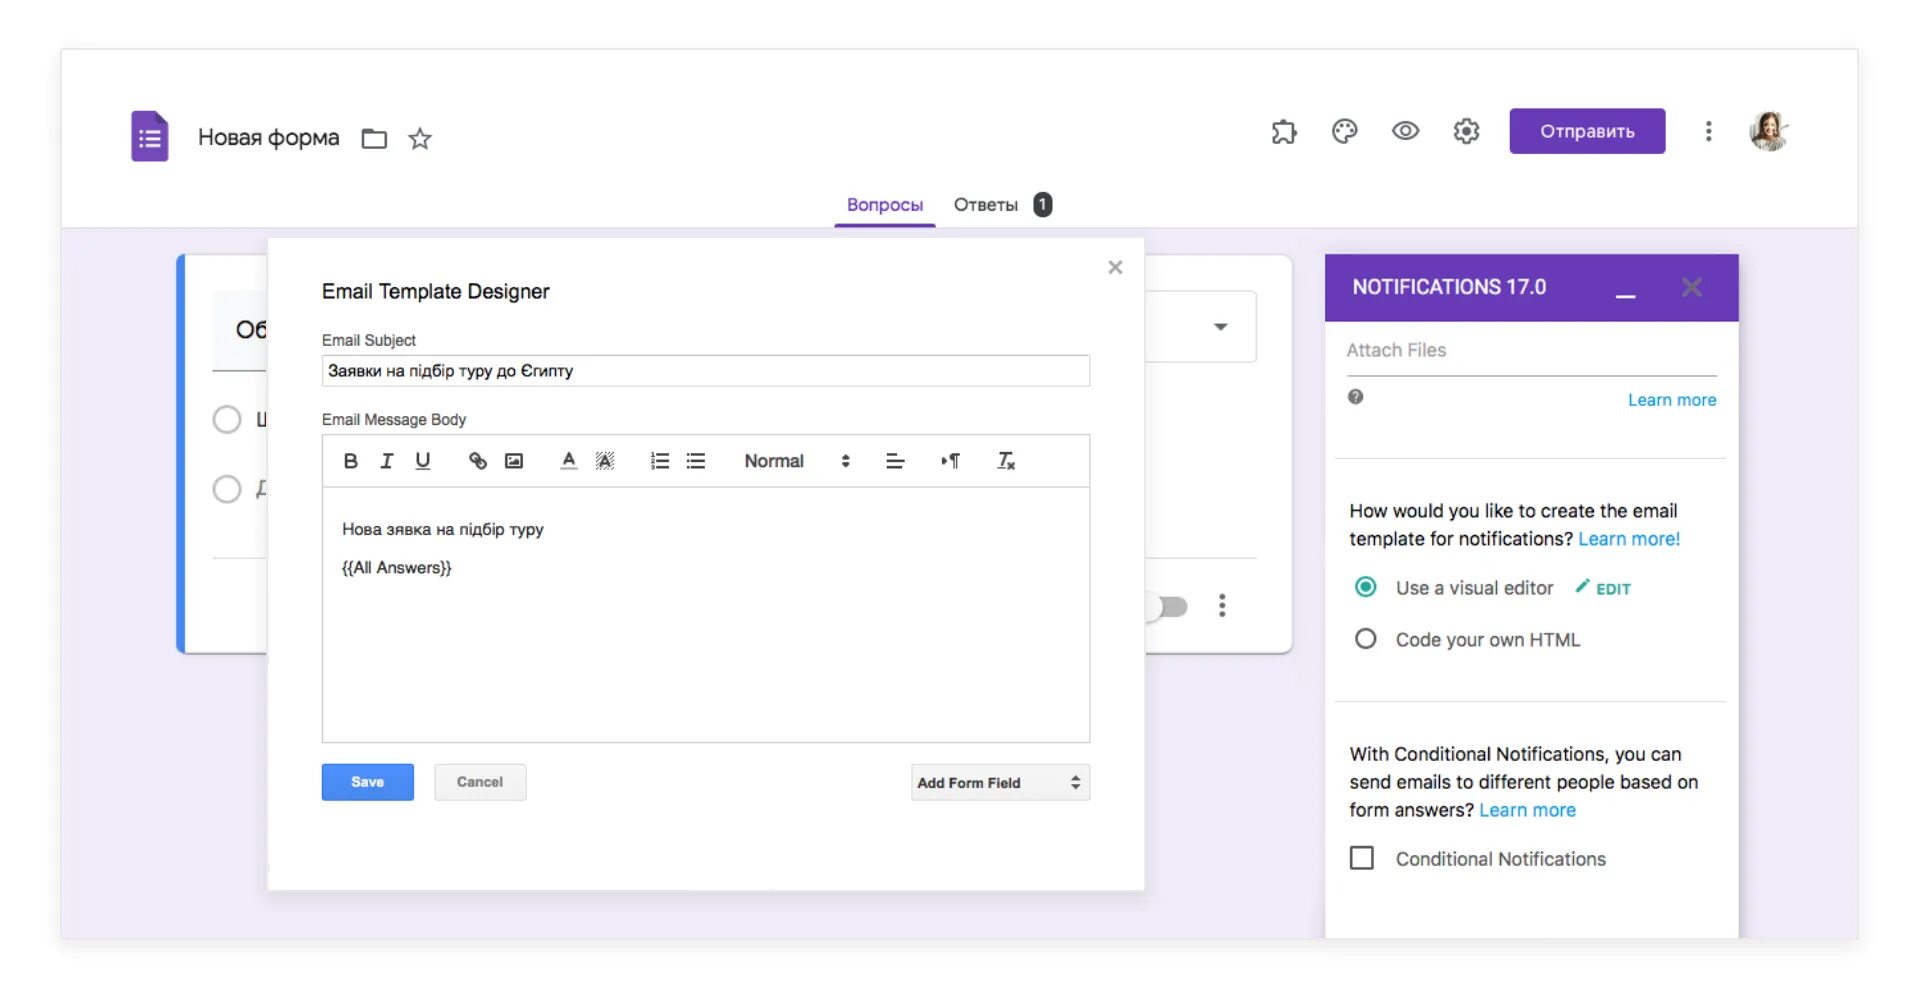The image size is (1920, 1000).
Task: Click the {{All Answers}} placeholder text
Action: coord(397,568)
